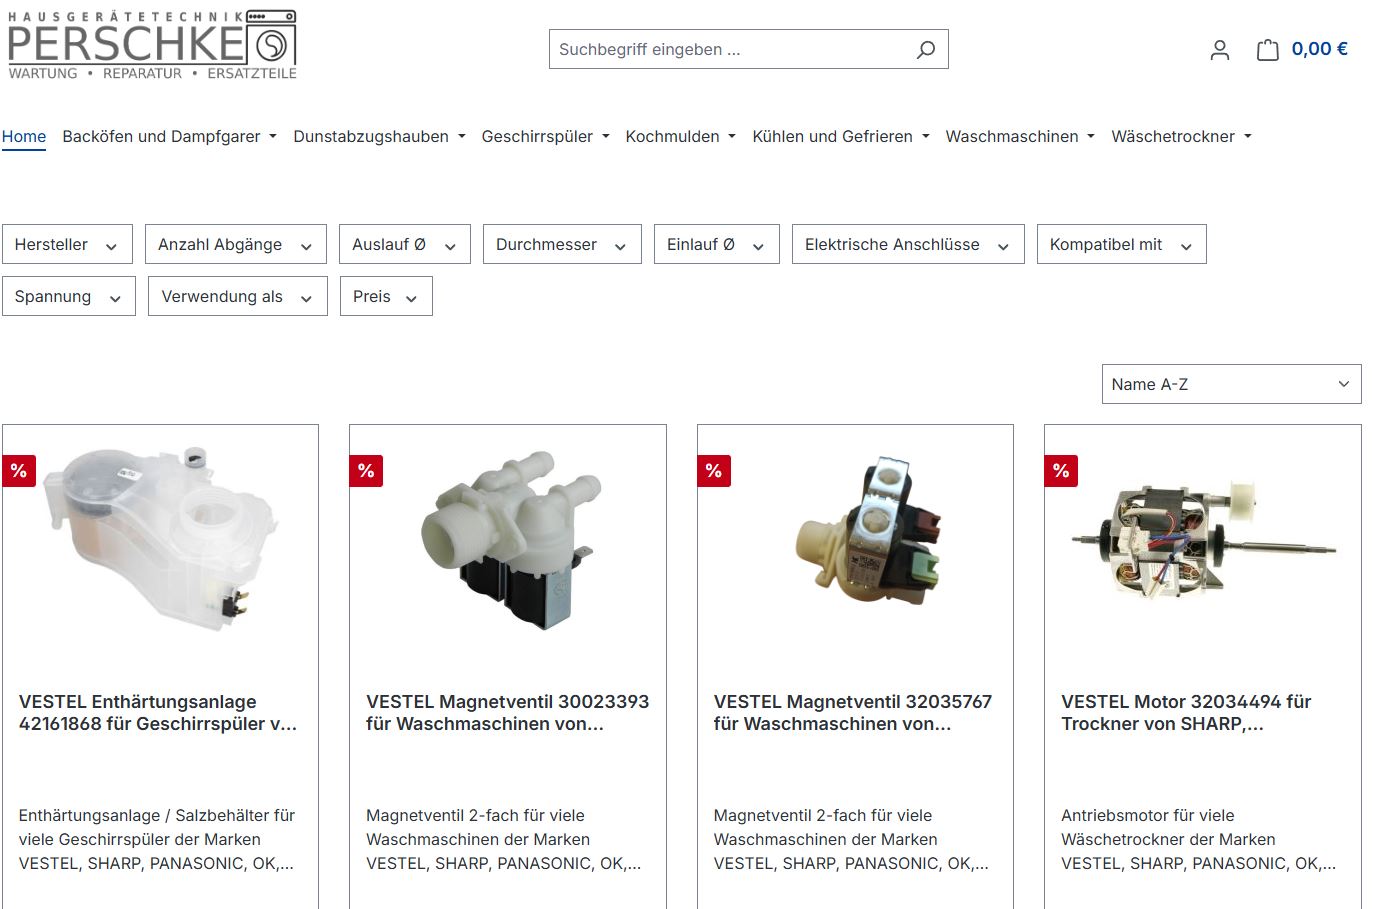Open the shopping cart icon

[x=1267, y=50]
